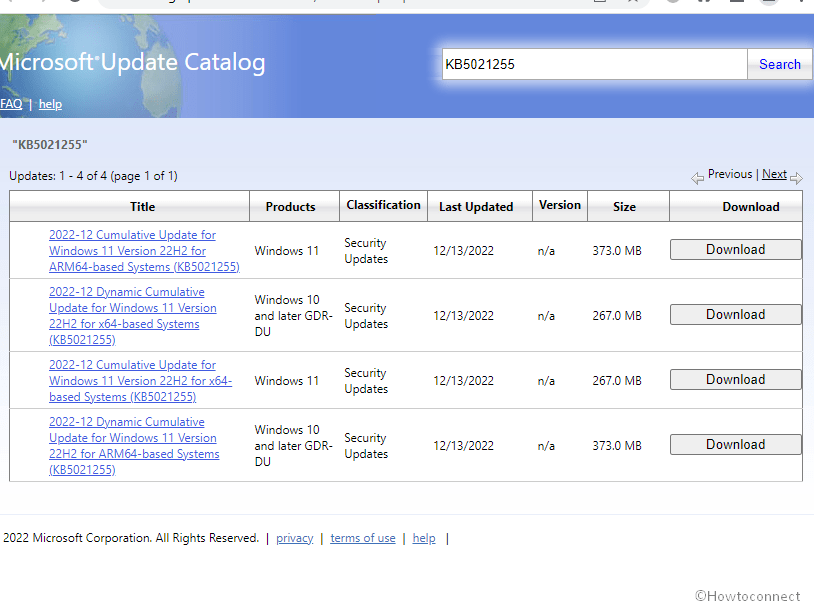This screenshot has width=814, height=612.
Task: Click the Search button
Action: 780,64
